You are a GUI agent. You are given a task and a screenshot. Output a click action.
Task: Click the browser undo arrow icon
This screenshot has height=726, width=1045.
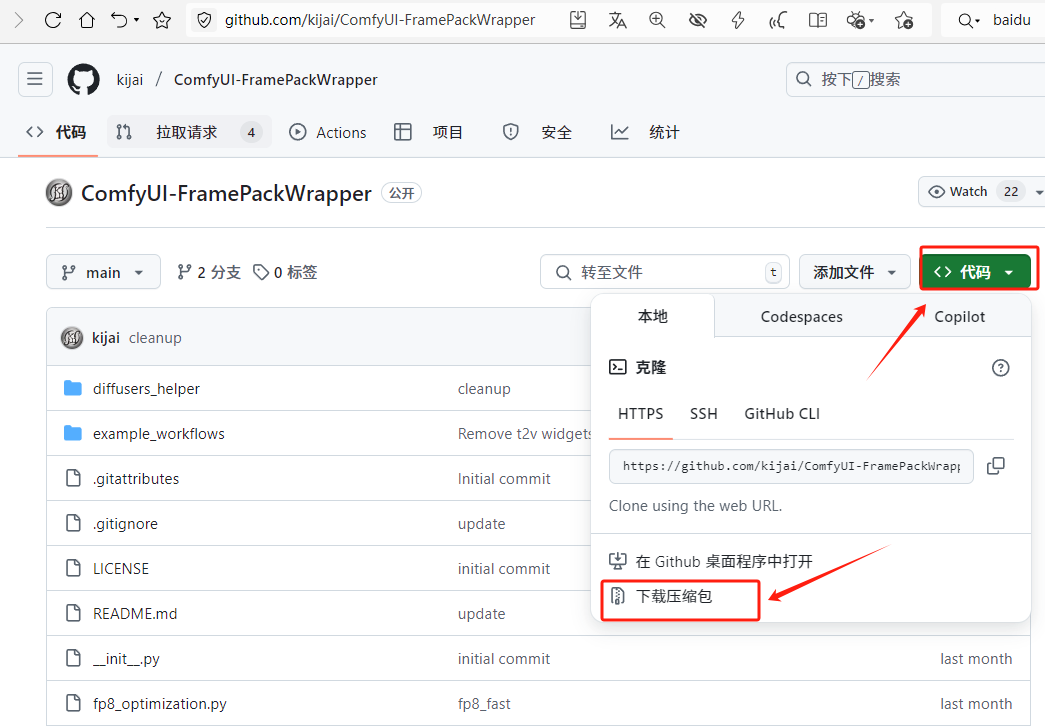click(x=120, y=20)
